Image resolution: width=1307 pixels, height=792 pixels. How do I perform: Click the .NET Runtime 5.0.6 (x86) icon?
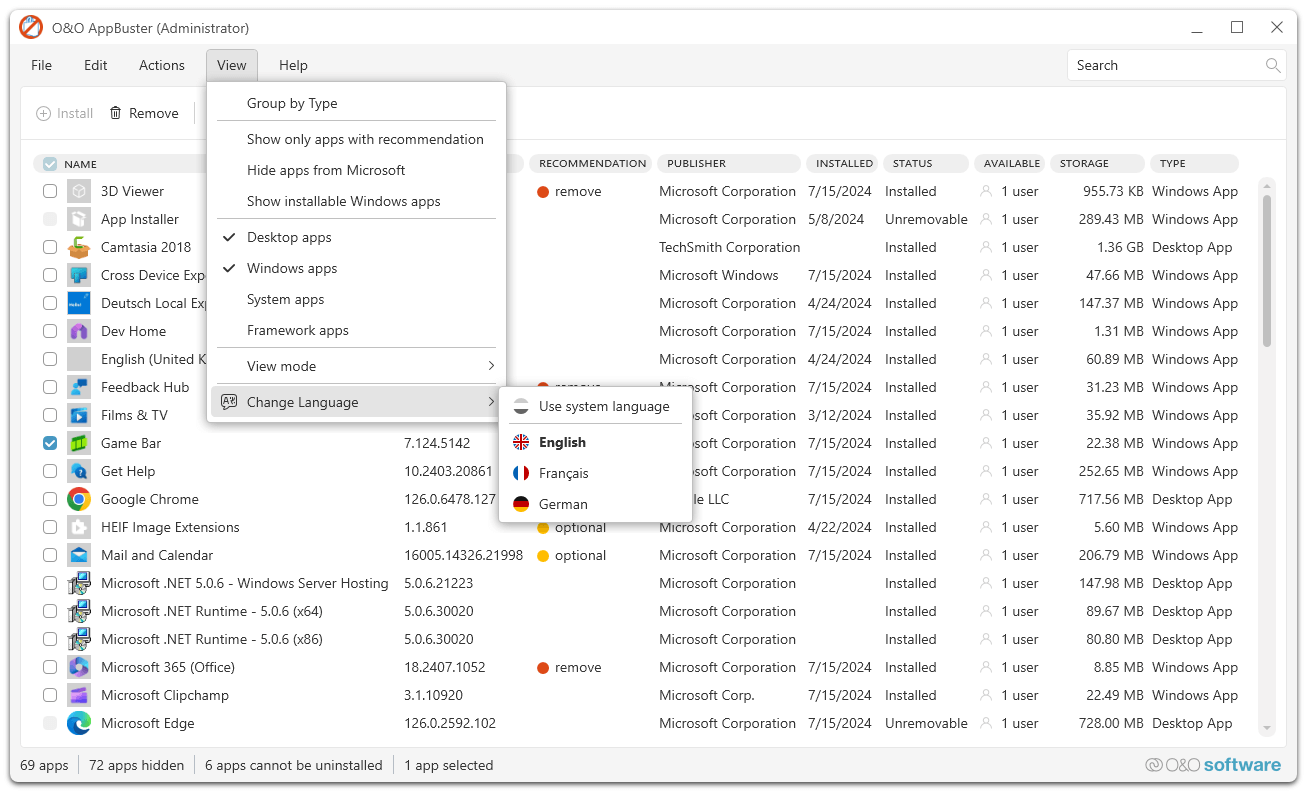[79, 639]
